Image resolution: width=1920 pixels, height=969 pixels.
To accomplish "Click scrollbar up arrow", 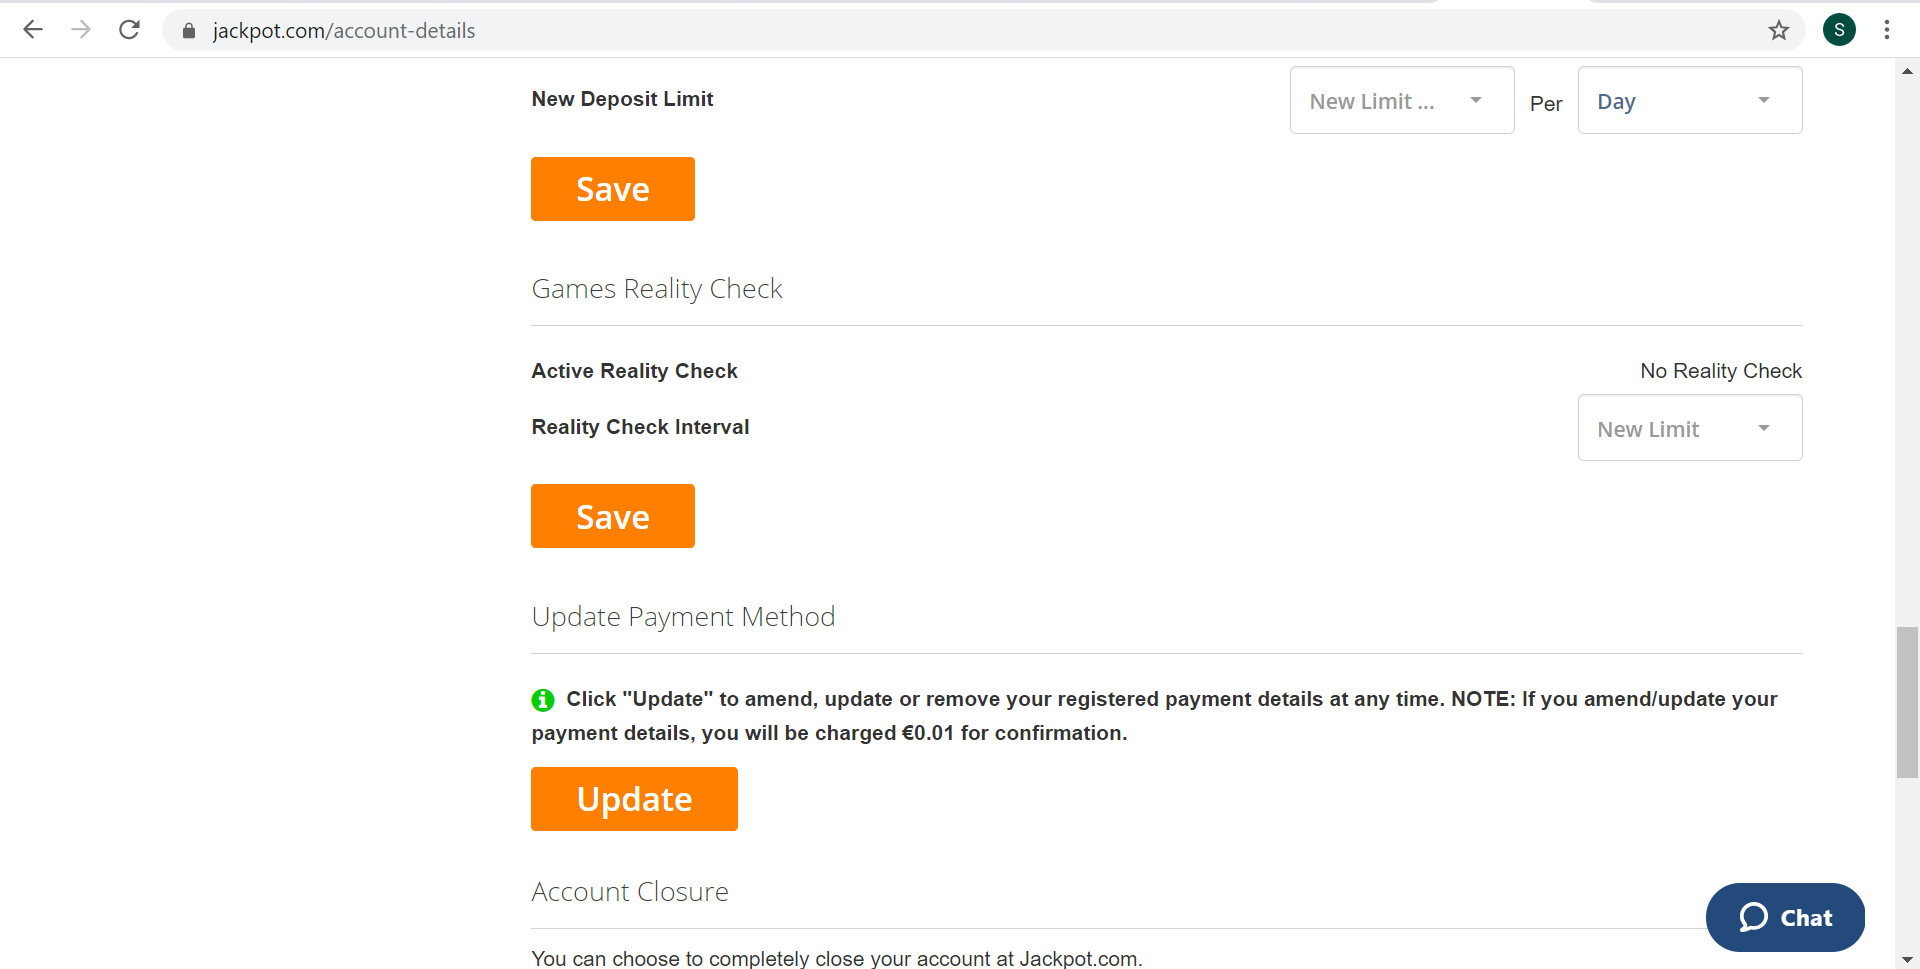I will point(1907,71).
